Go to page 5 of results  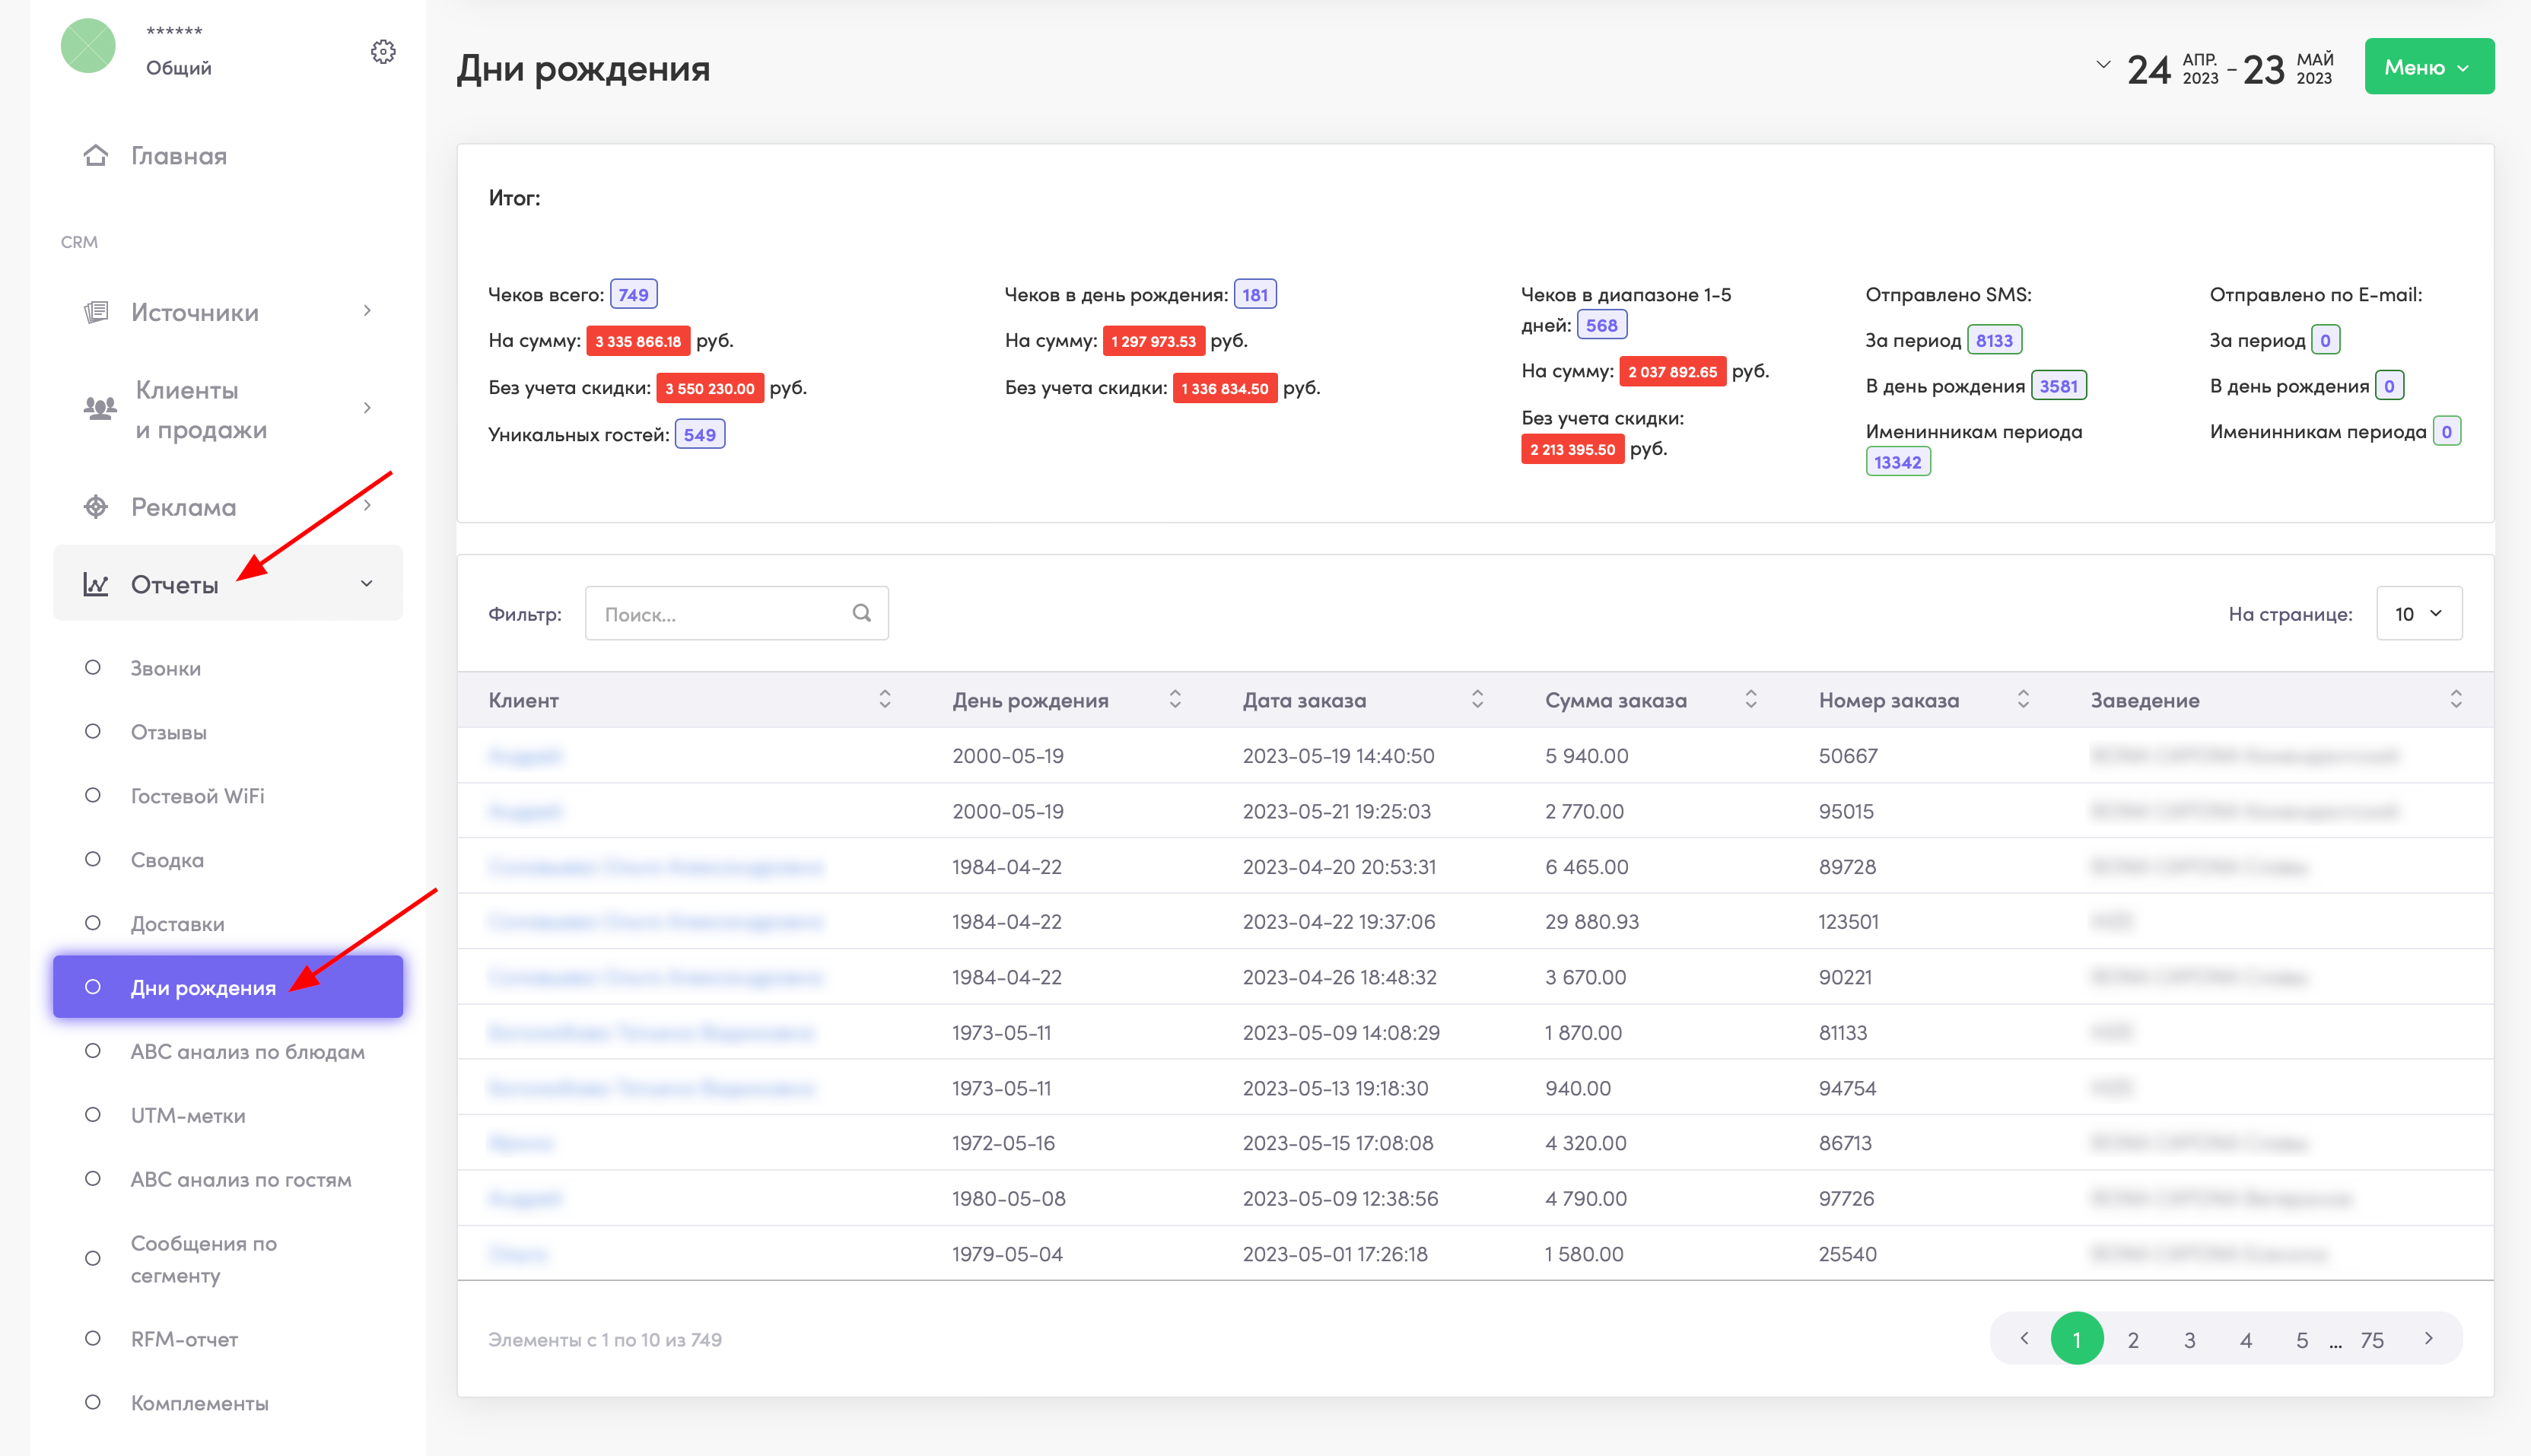click(x=2302, y=1339)
